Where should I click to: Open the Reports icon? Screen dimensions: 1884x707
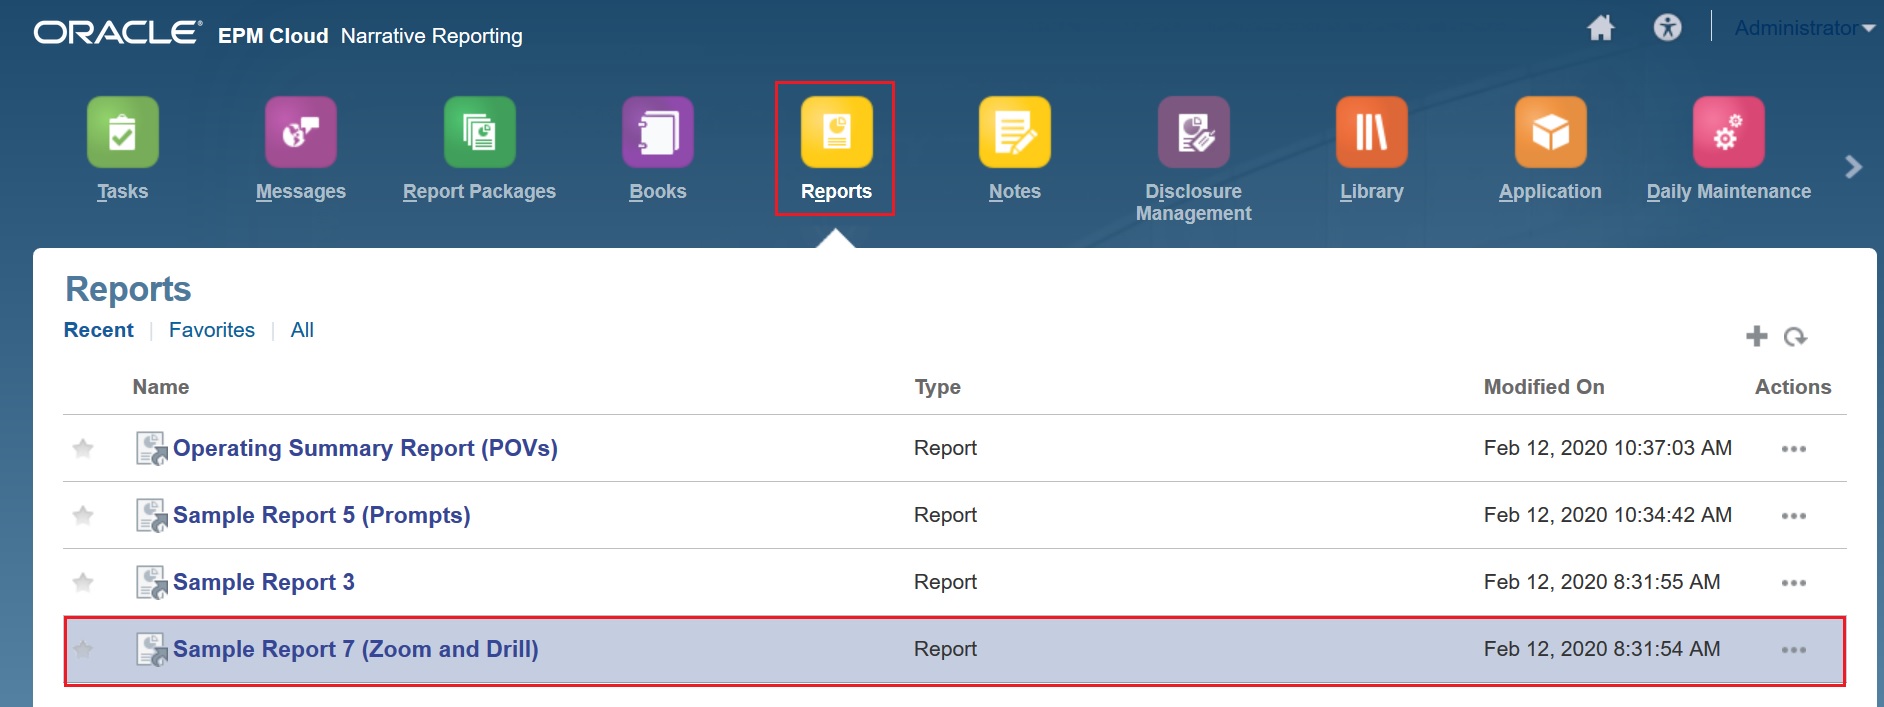pos(836,132)
